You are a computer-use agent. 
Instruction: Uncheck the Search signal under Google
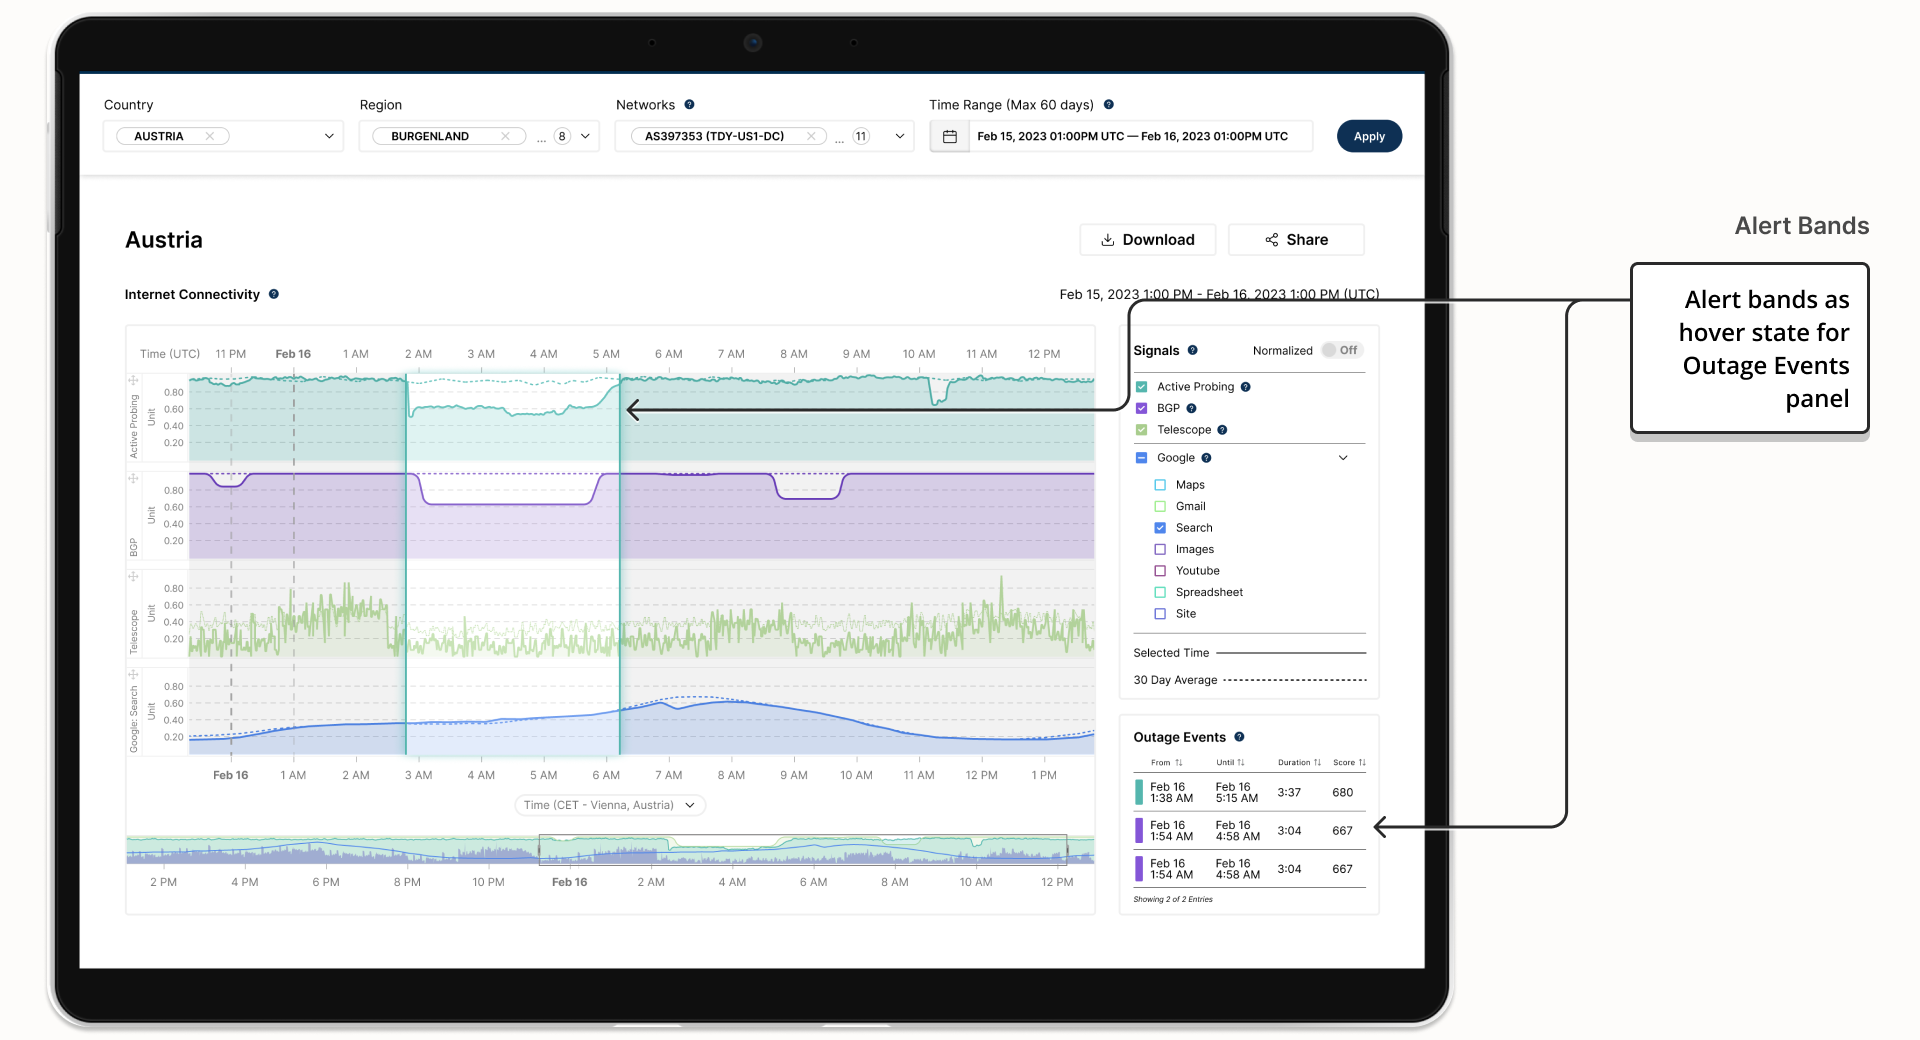point(1160,528)
